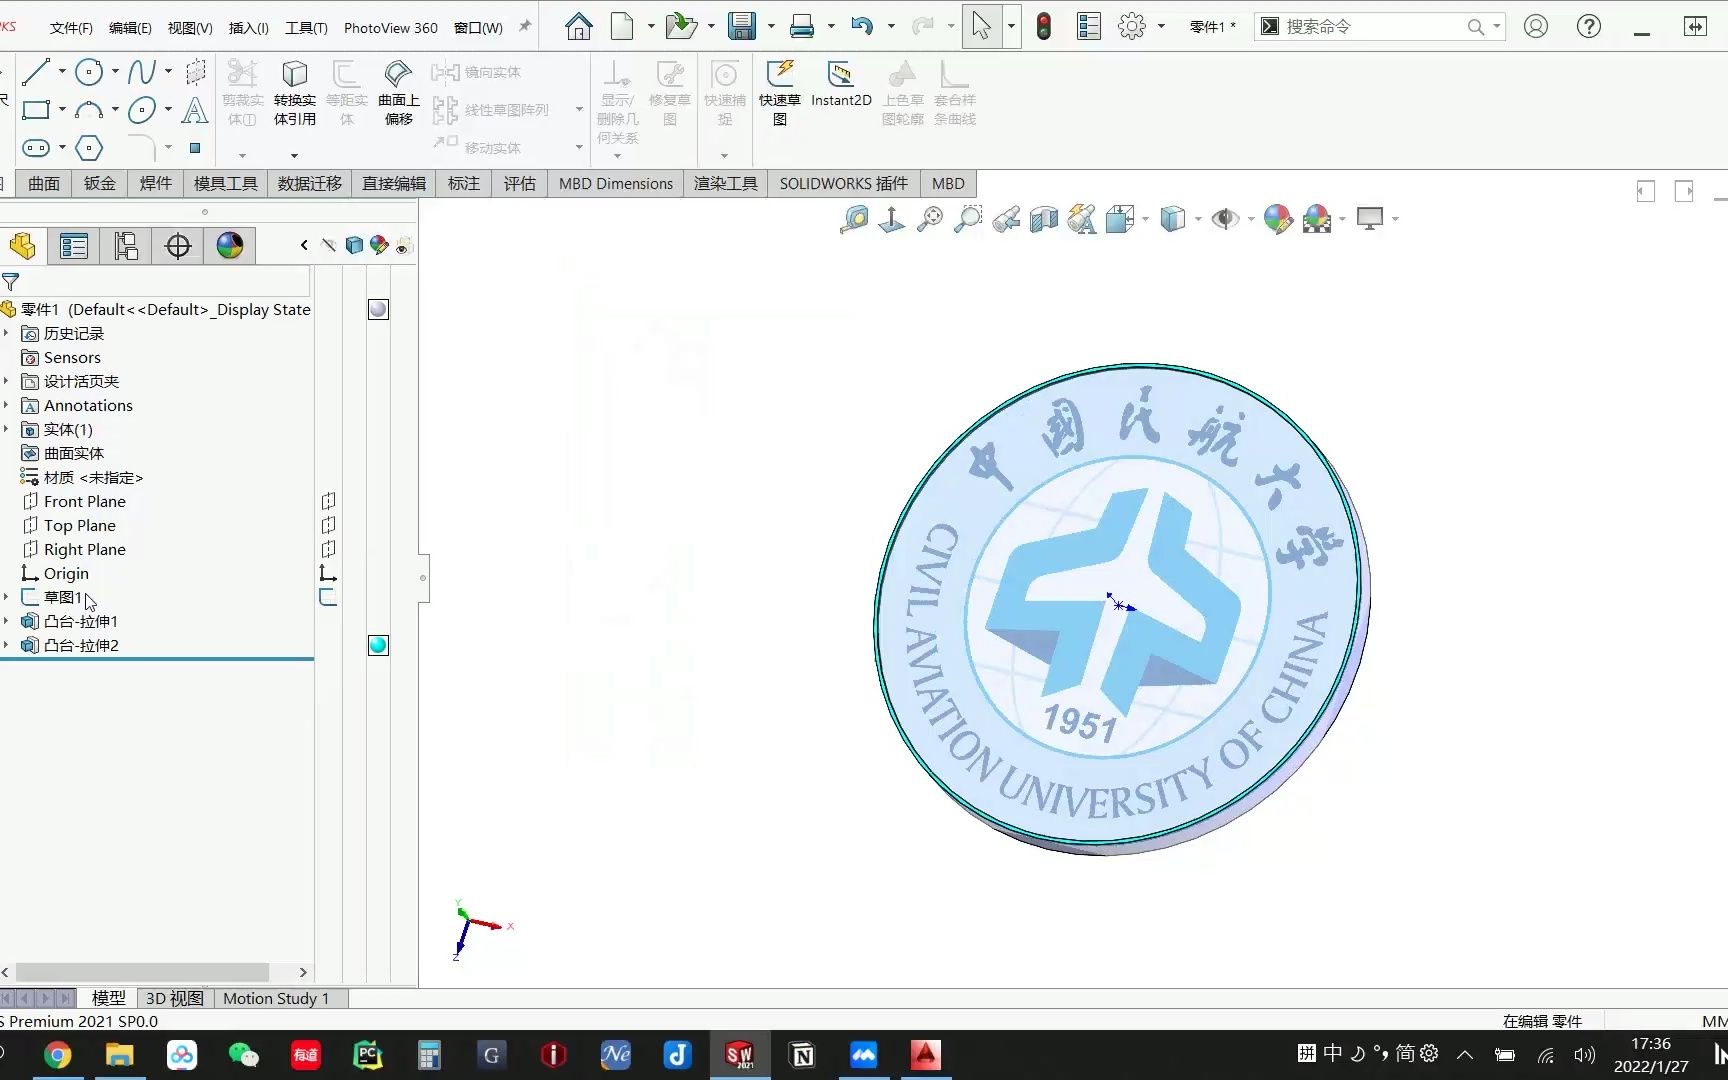Toggle Top Plane visibility icon
The width and height of the screenshot is (1728, 1080).
click(328, 525)
